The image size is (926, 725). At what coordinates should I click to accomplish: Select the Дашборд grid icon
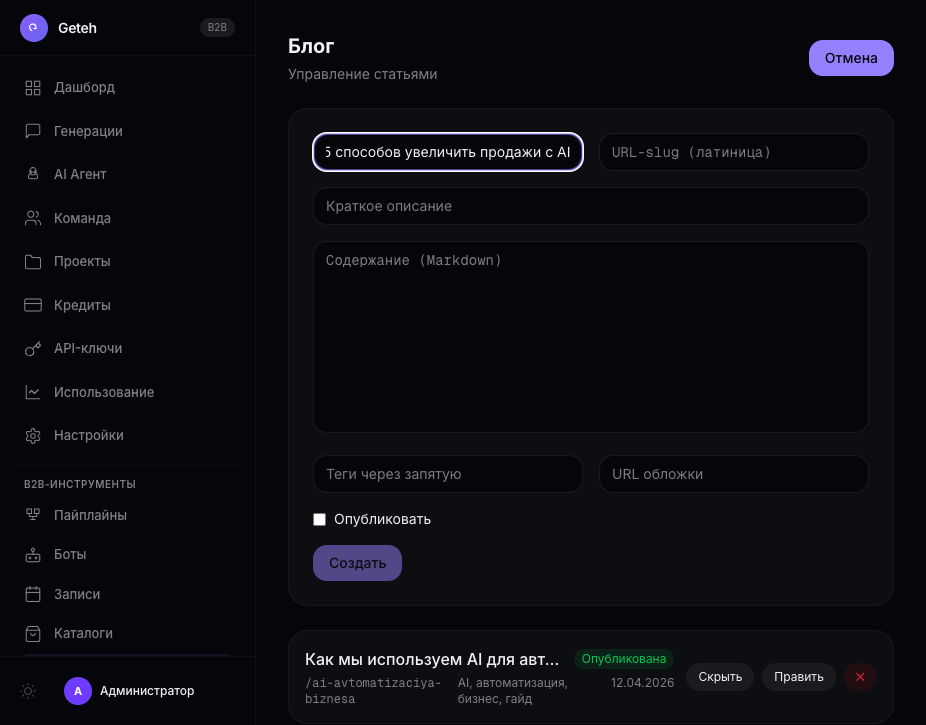coord(31,88)
